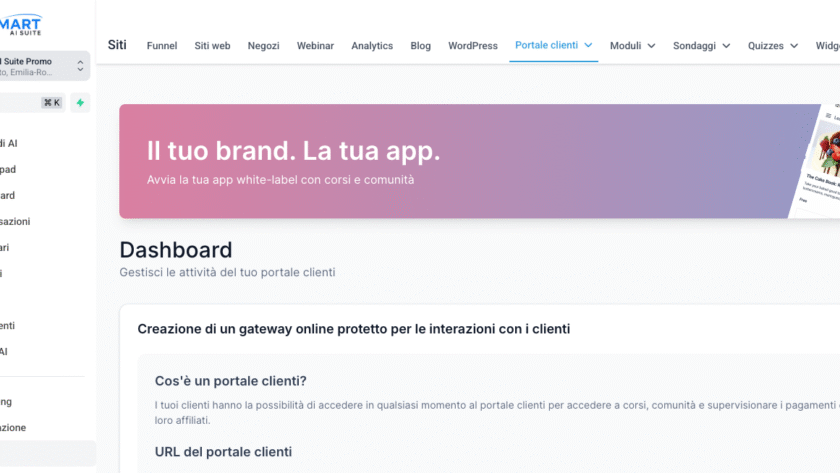
Task: Switch to the Funnel tab
Action: 162,46
